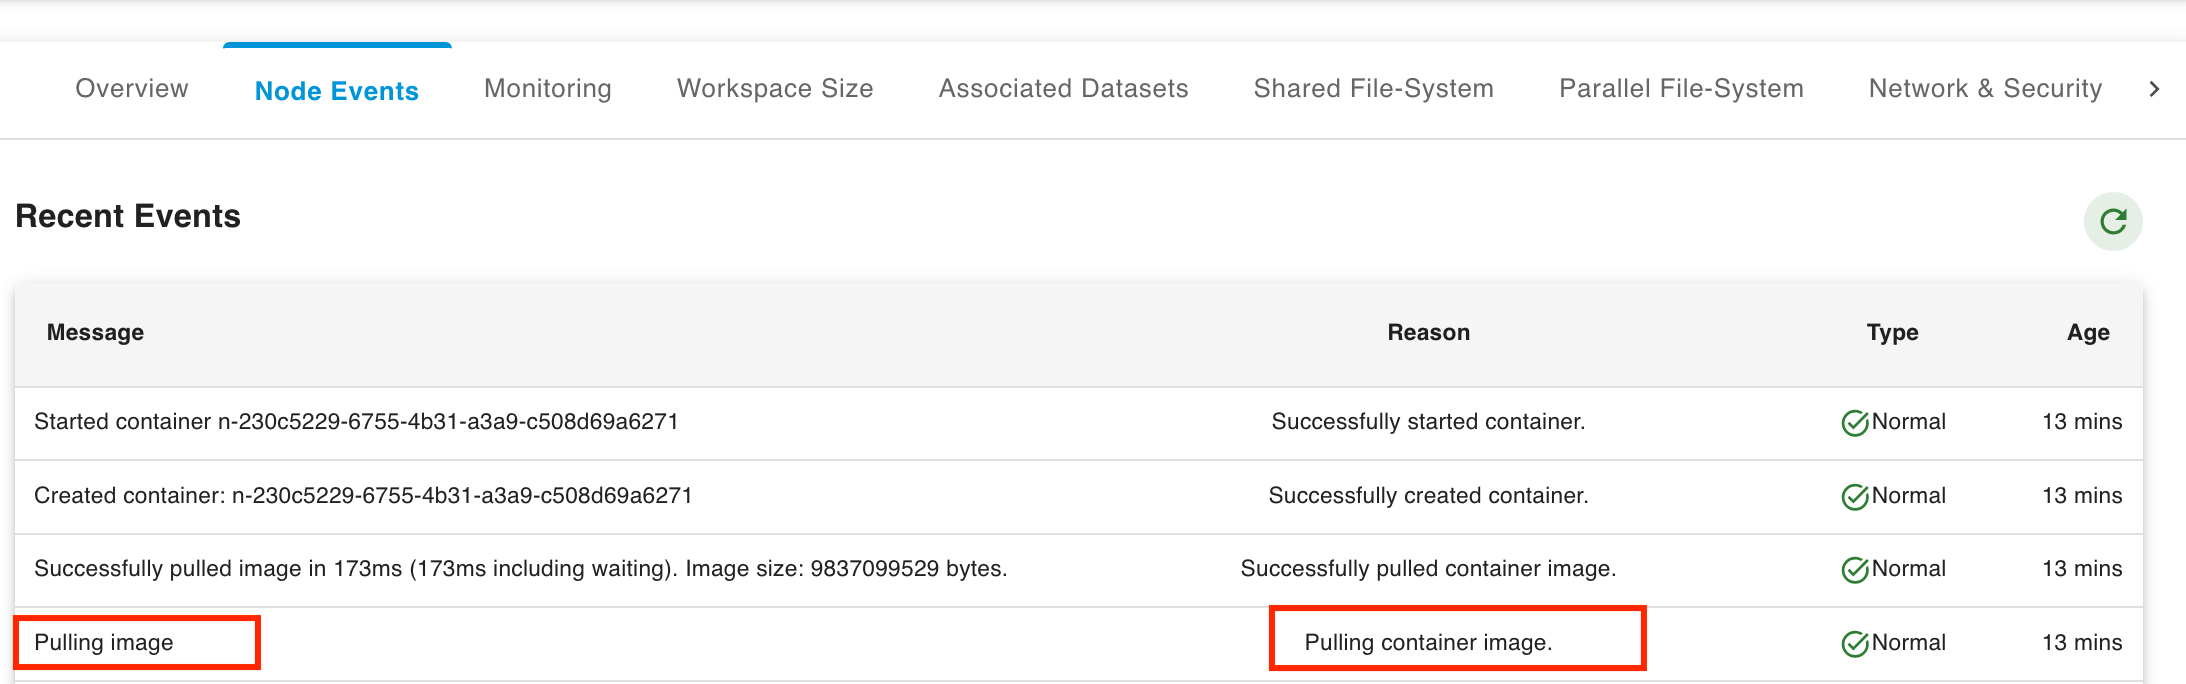
Task: Open the Overview tab
Action: (x=132, y=89)
